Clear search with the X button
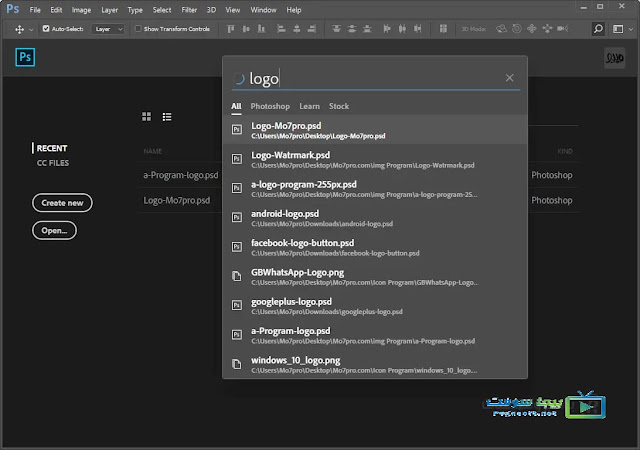 click(509, 78)
